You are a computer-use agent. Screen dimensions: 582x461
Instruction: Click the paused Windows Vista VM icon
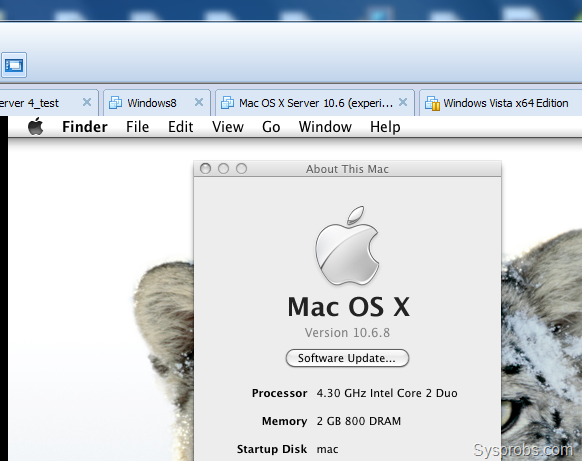point(432,103)
